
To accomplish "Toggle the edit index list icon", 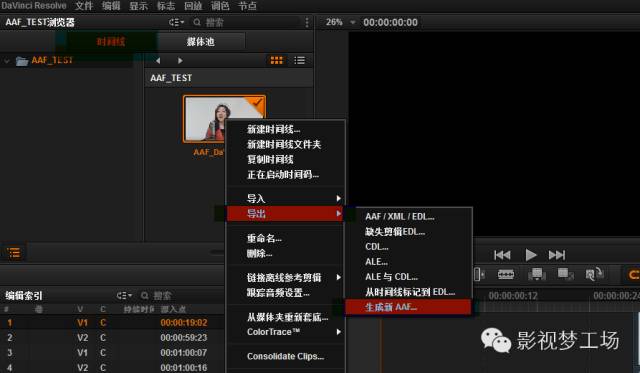I will click(x=13, y=253).
